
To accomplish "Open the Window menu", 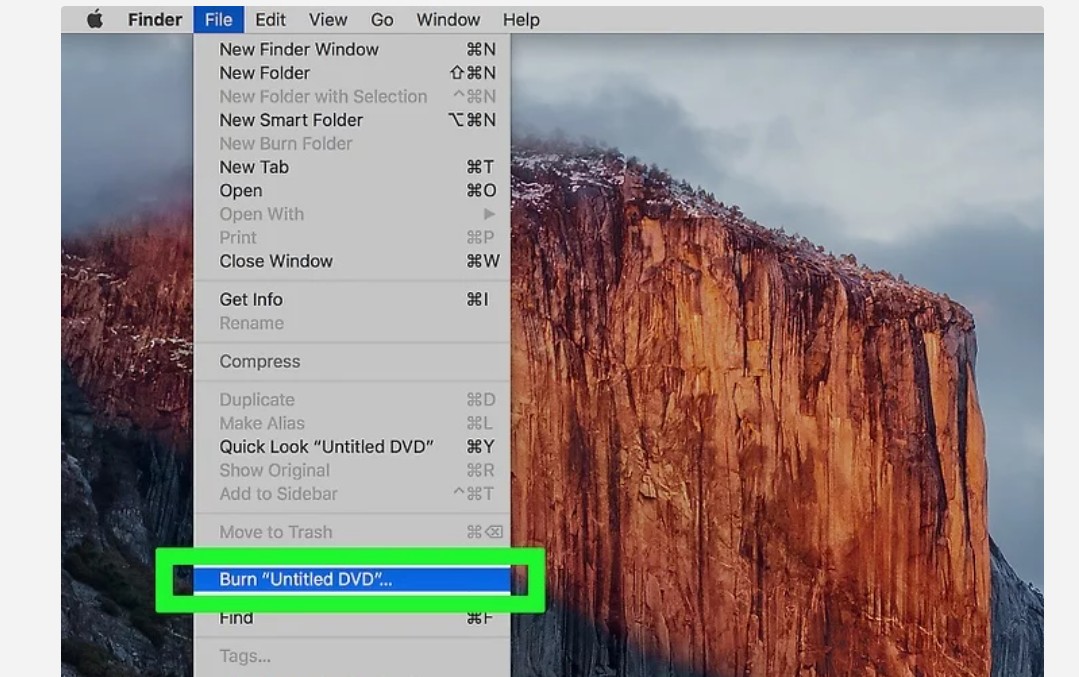I will [x=448, y=20].
